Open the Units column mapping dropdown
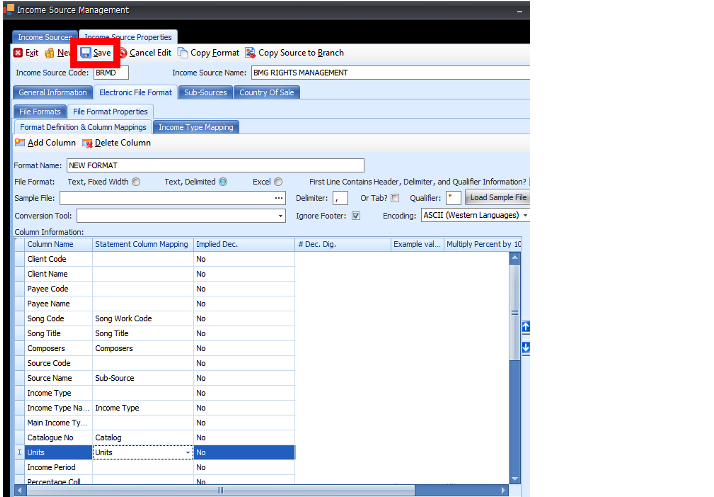The image size is (714, 497). (x=188, y=453)
